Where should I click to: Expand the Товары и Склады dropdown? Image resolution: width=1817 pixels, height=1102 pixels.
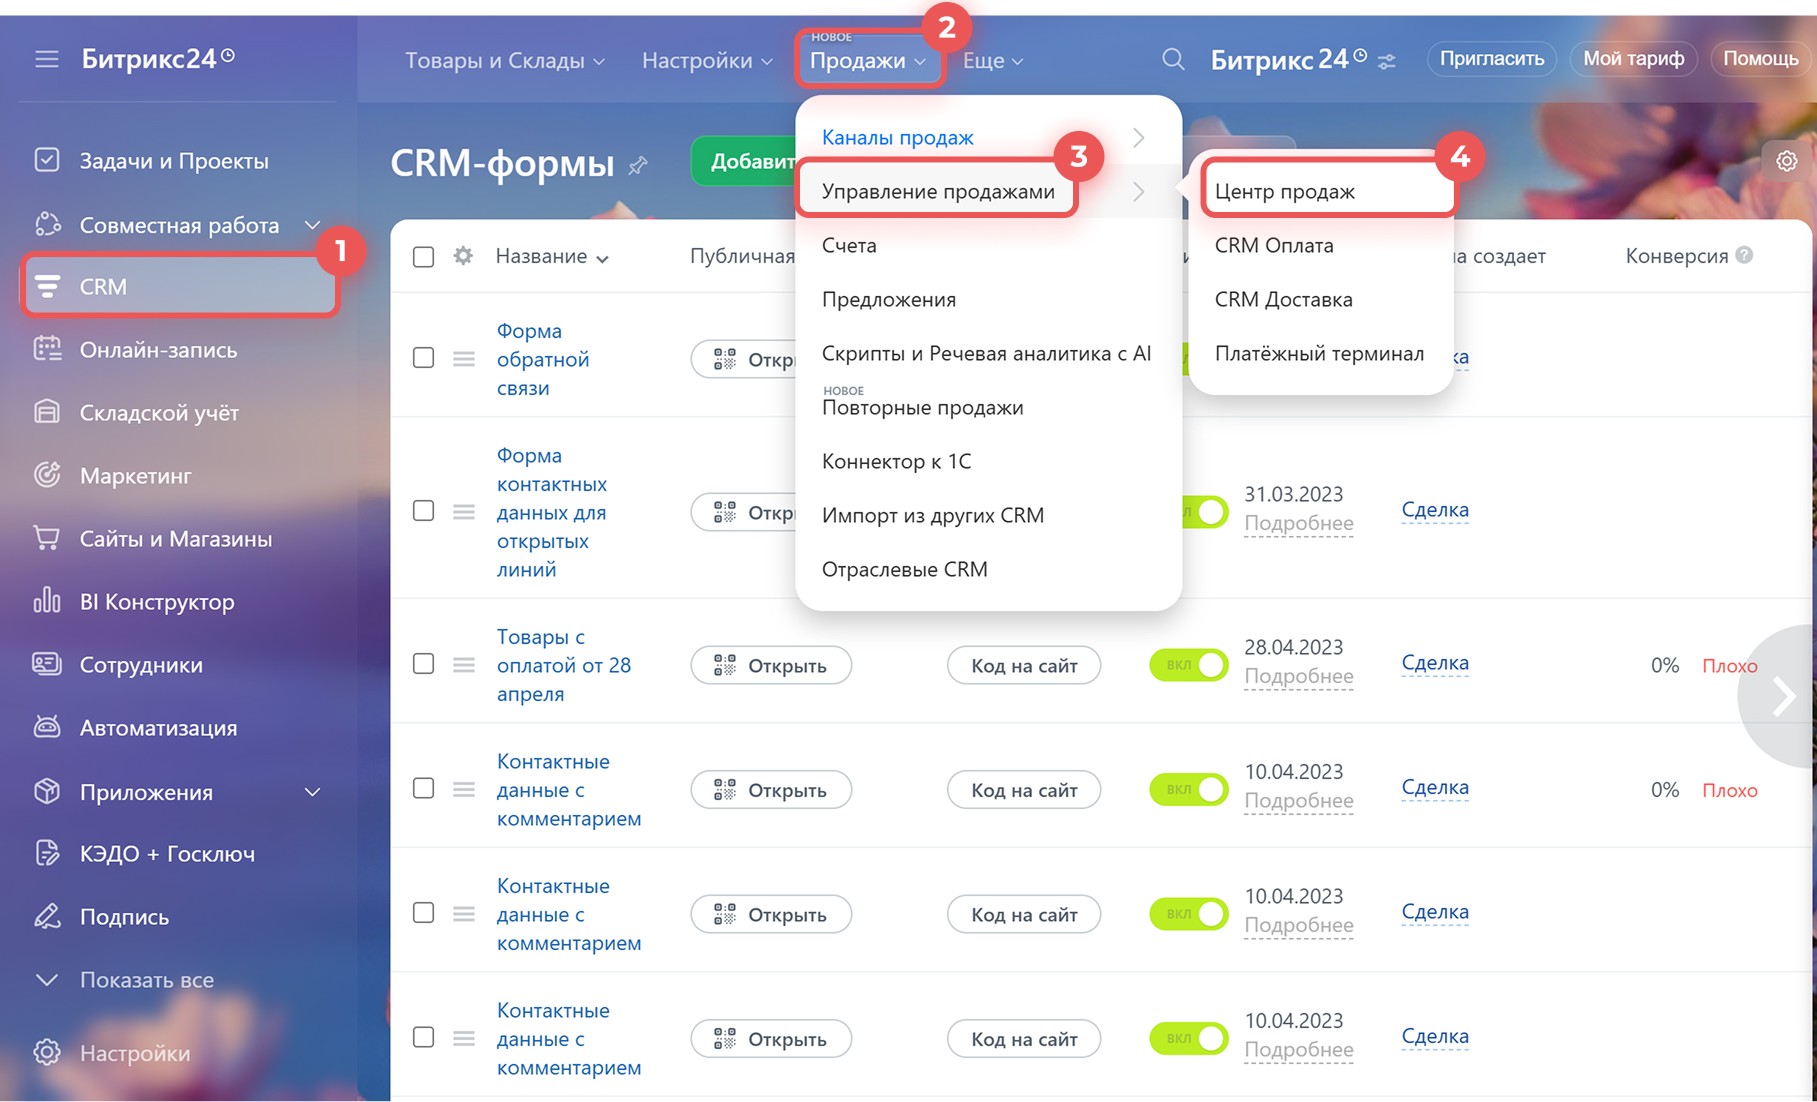505,61
